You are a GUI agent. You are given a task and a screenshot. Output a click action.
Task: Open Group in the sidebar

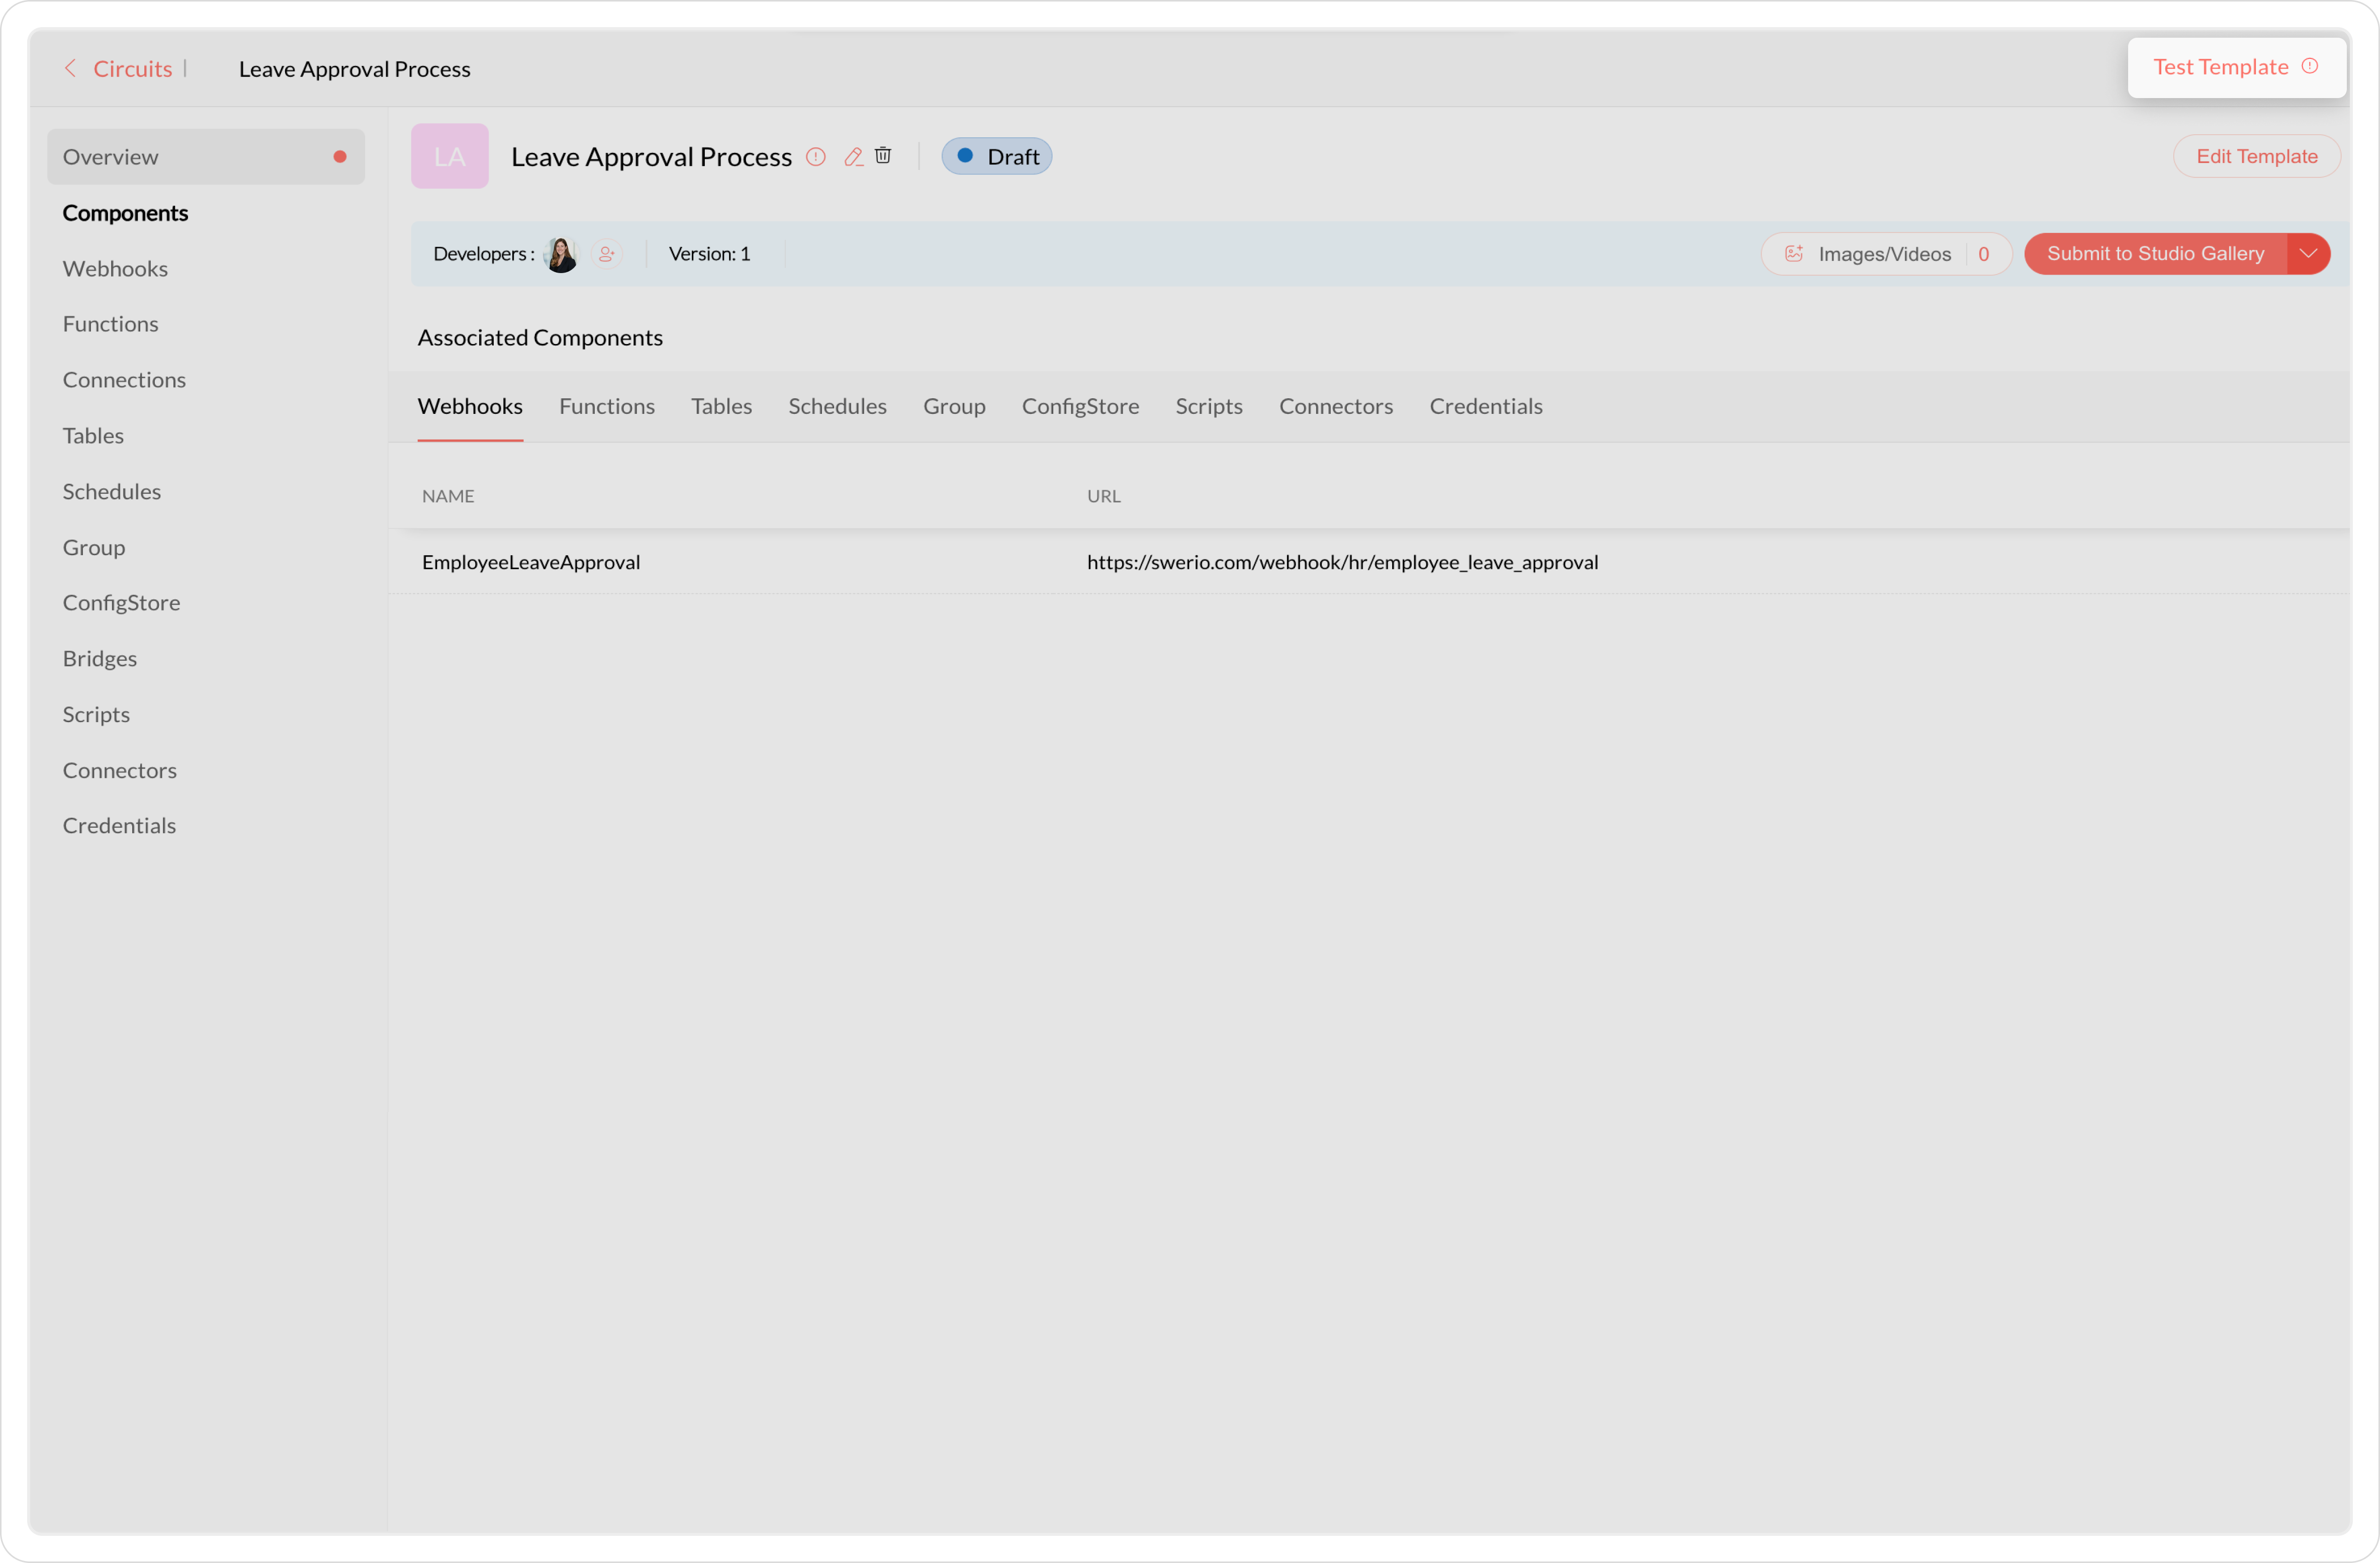coord(94,547)
